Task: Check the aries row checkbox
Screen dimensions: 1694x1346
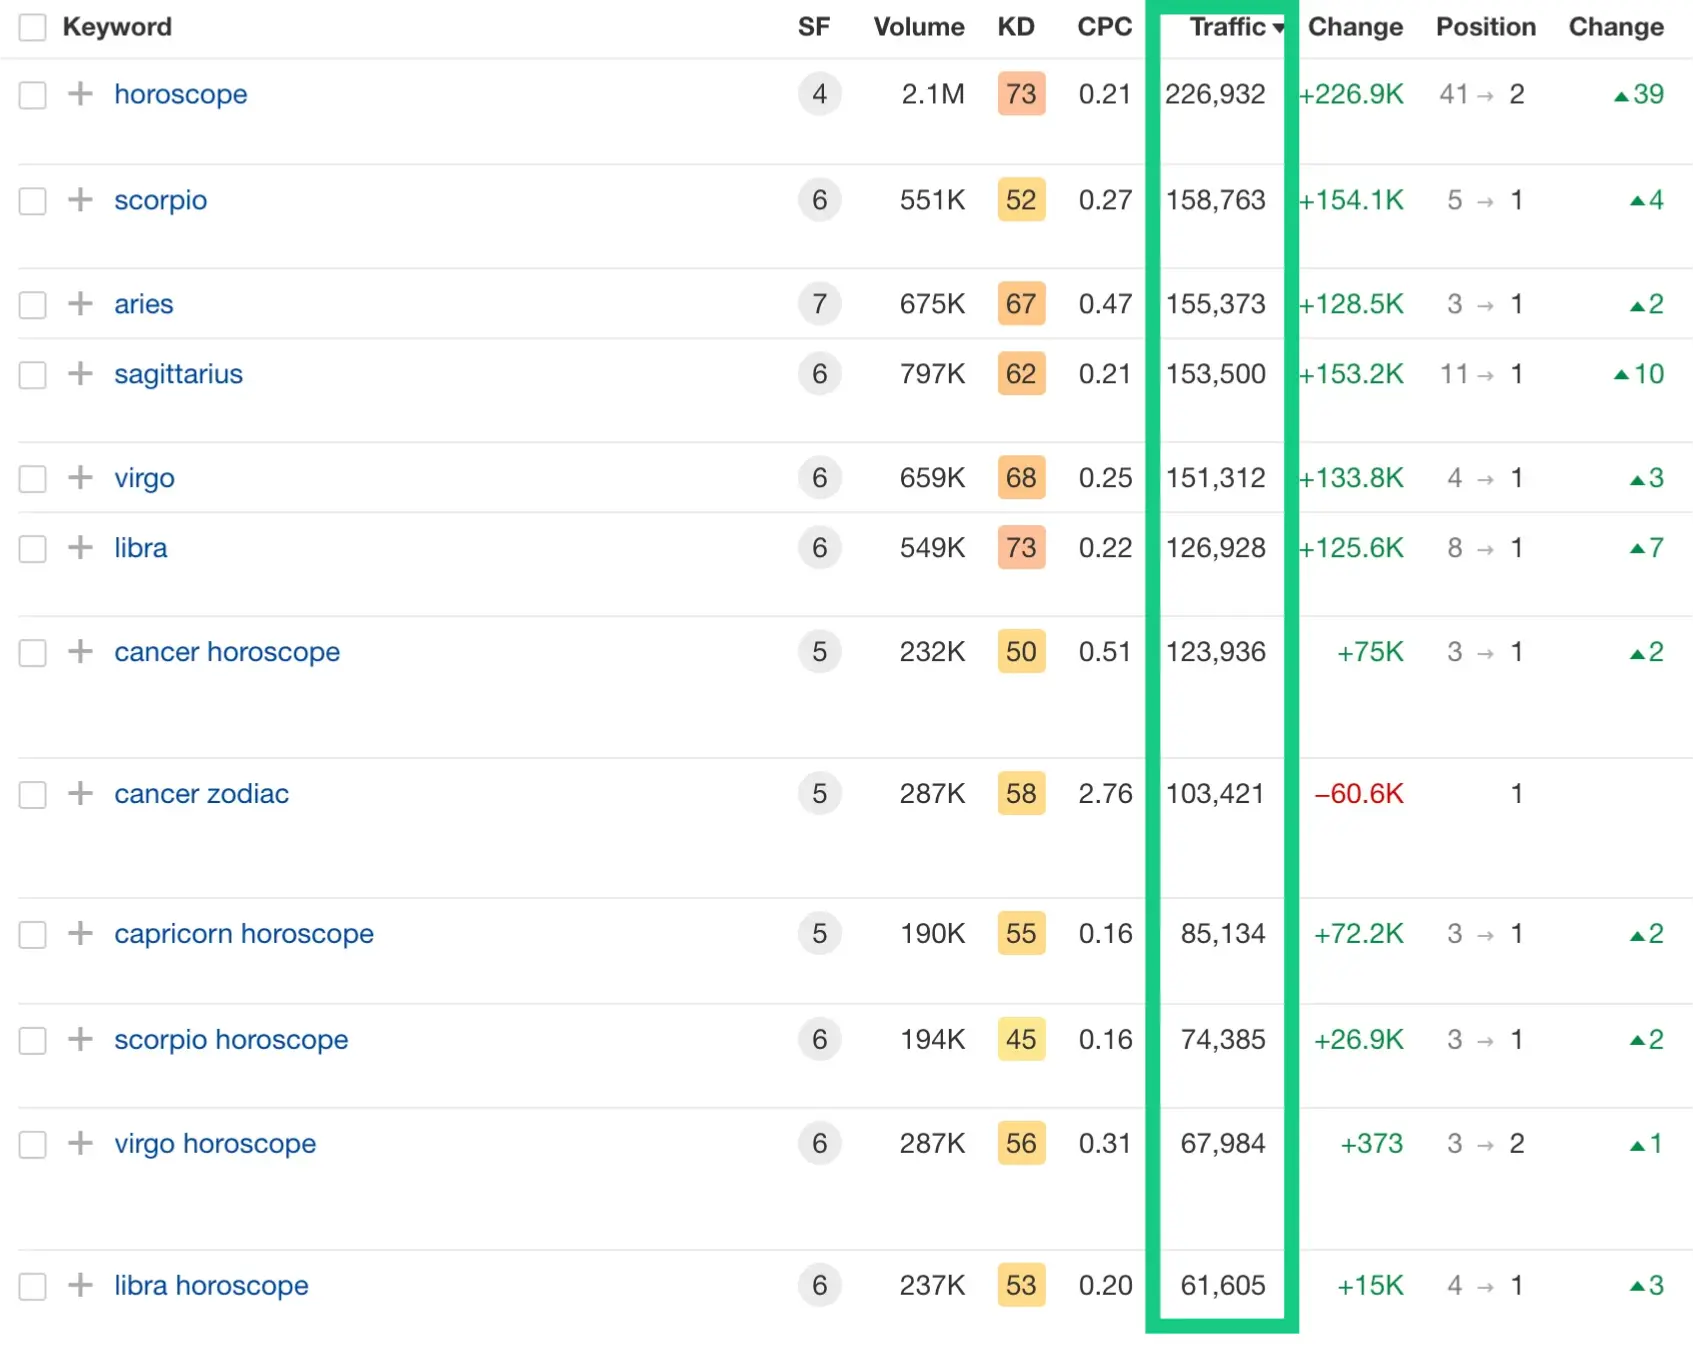Action: 33,305
